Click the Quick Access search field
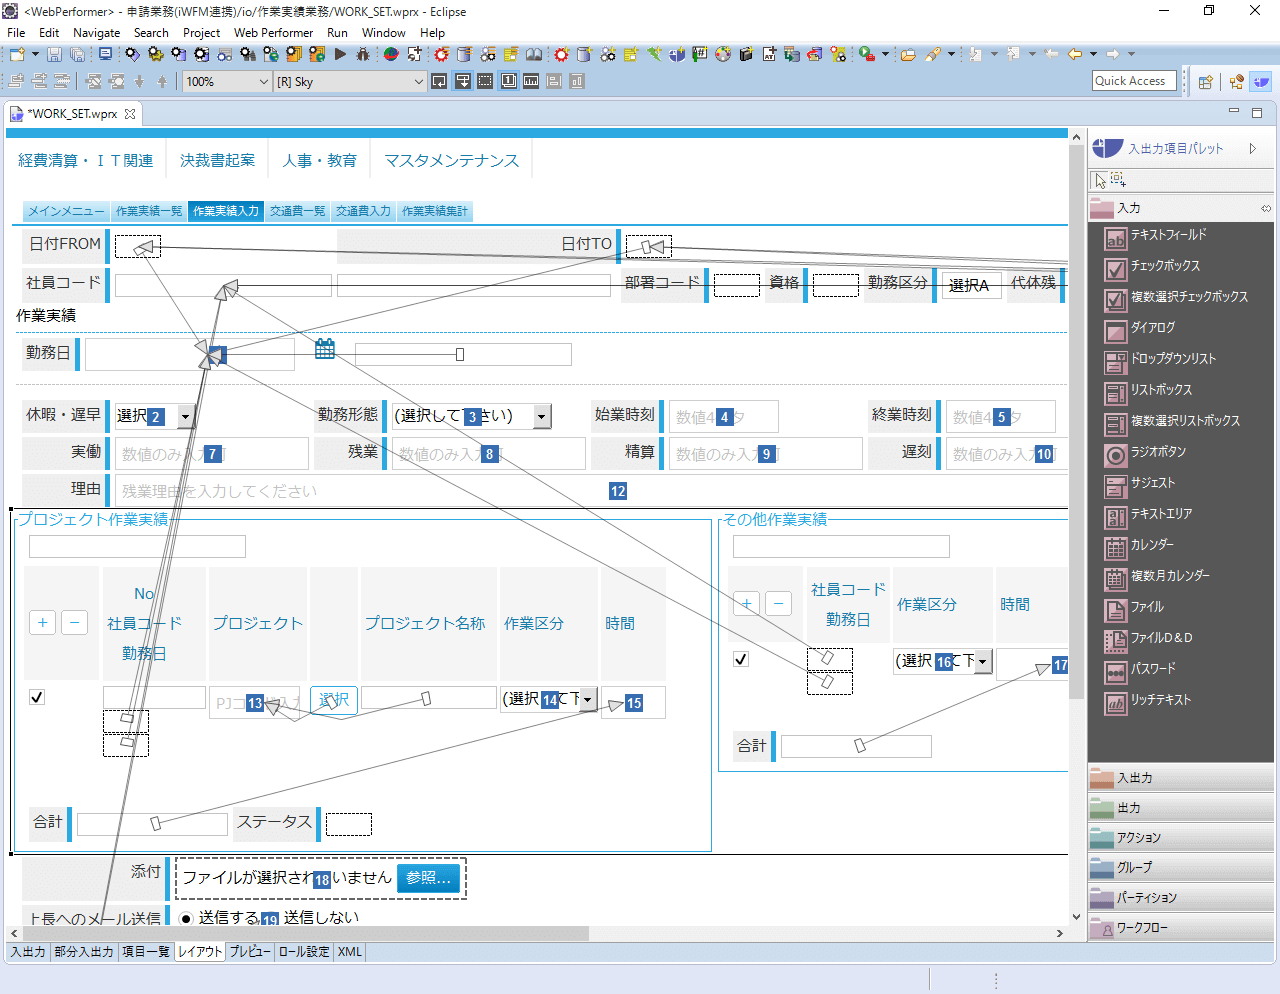The image size is (1280, 994). 1134,81
